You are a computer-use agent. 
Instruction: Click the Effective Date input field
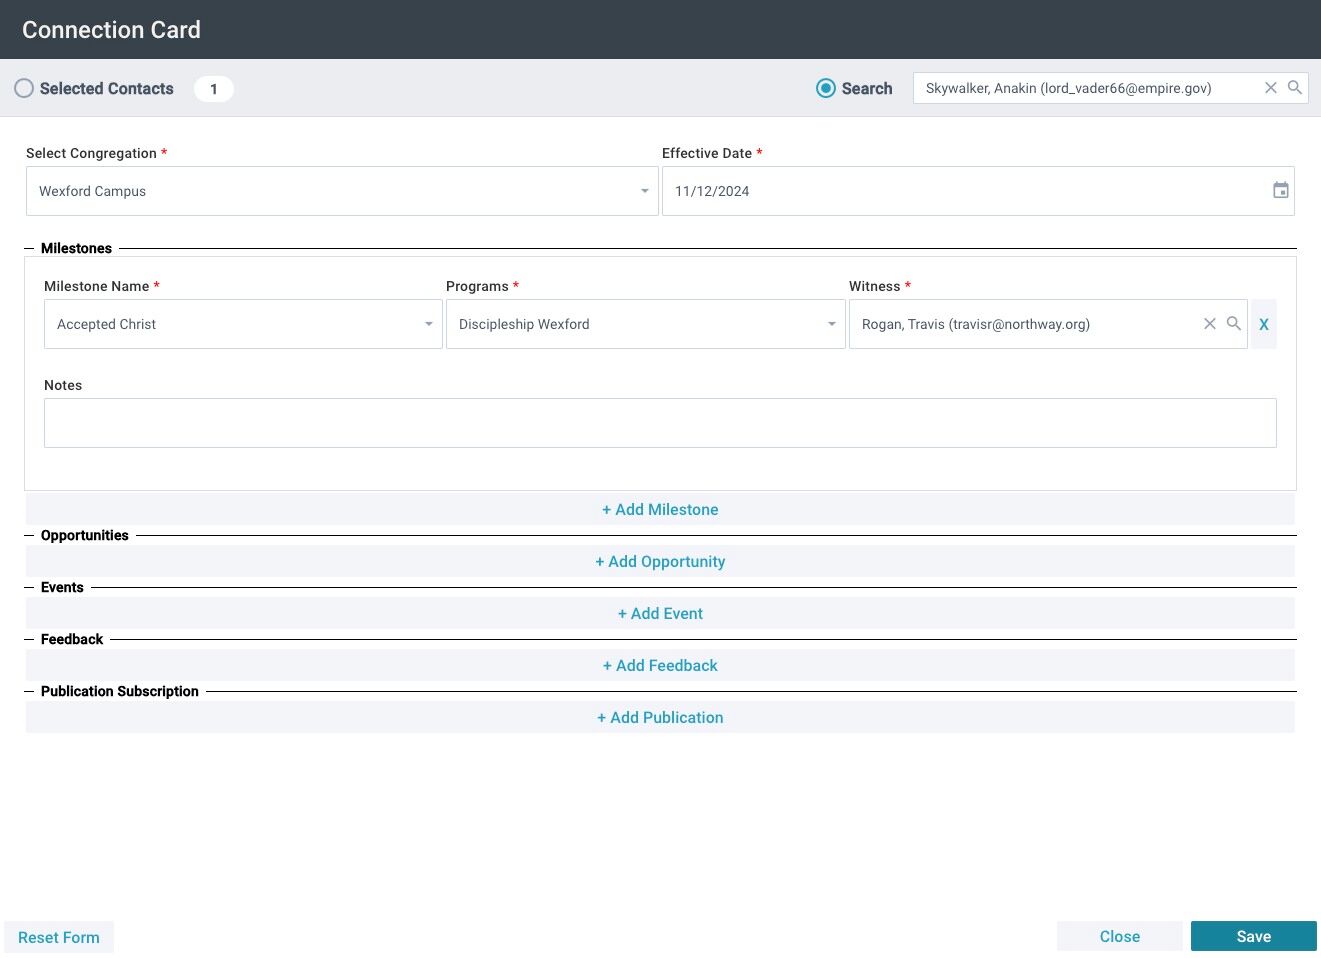pyautogui.click(x=978, y=191)
